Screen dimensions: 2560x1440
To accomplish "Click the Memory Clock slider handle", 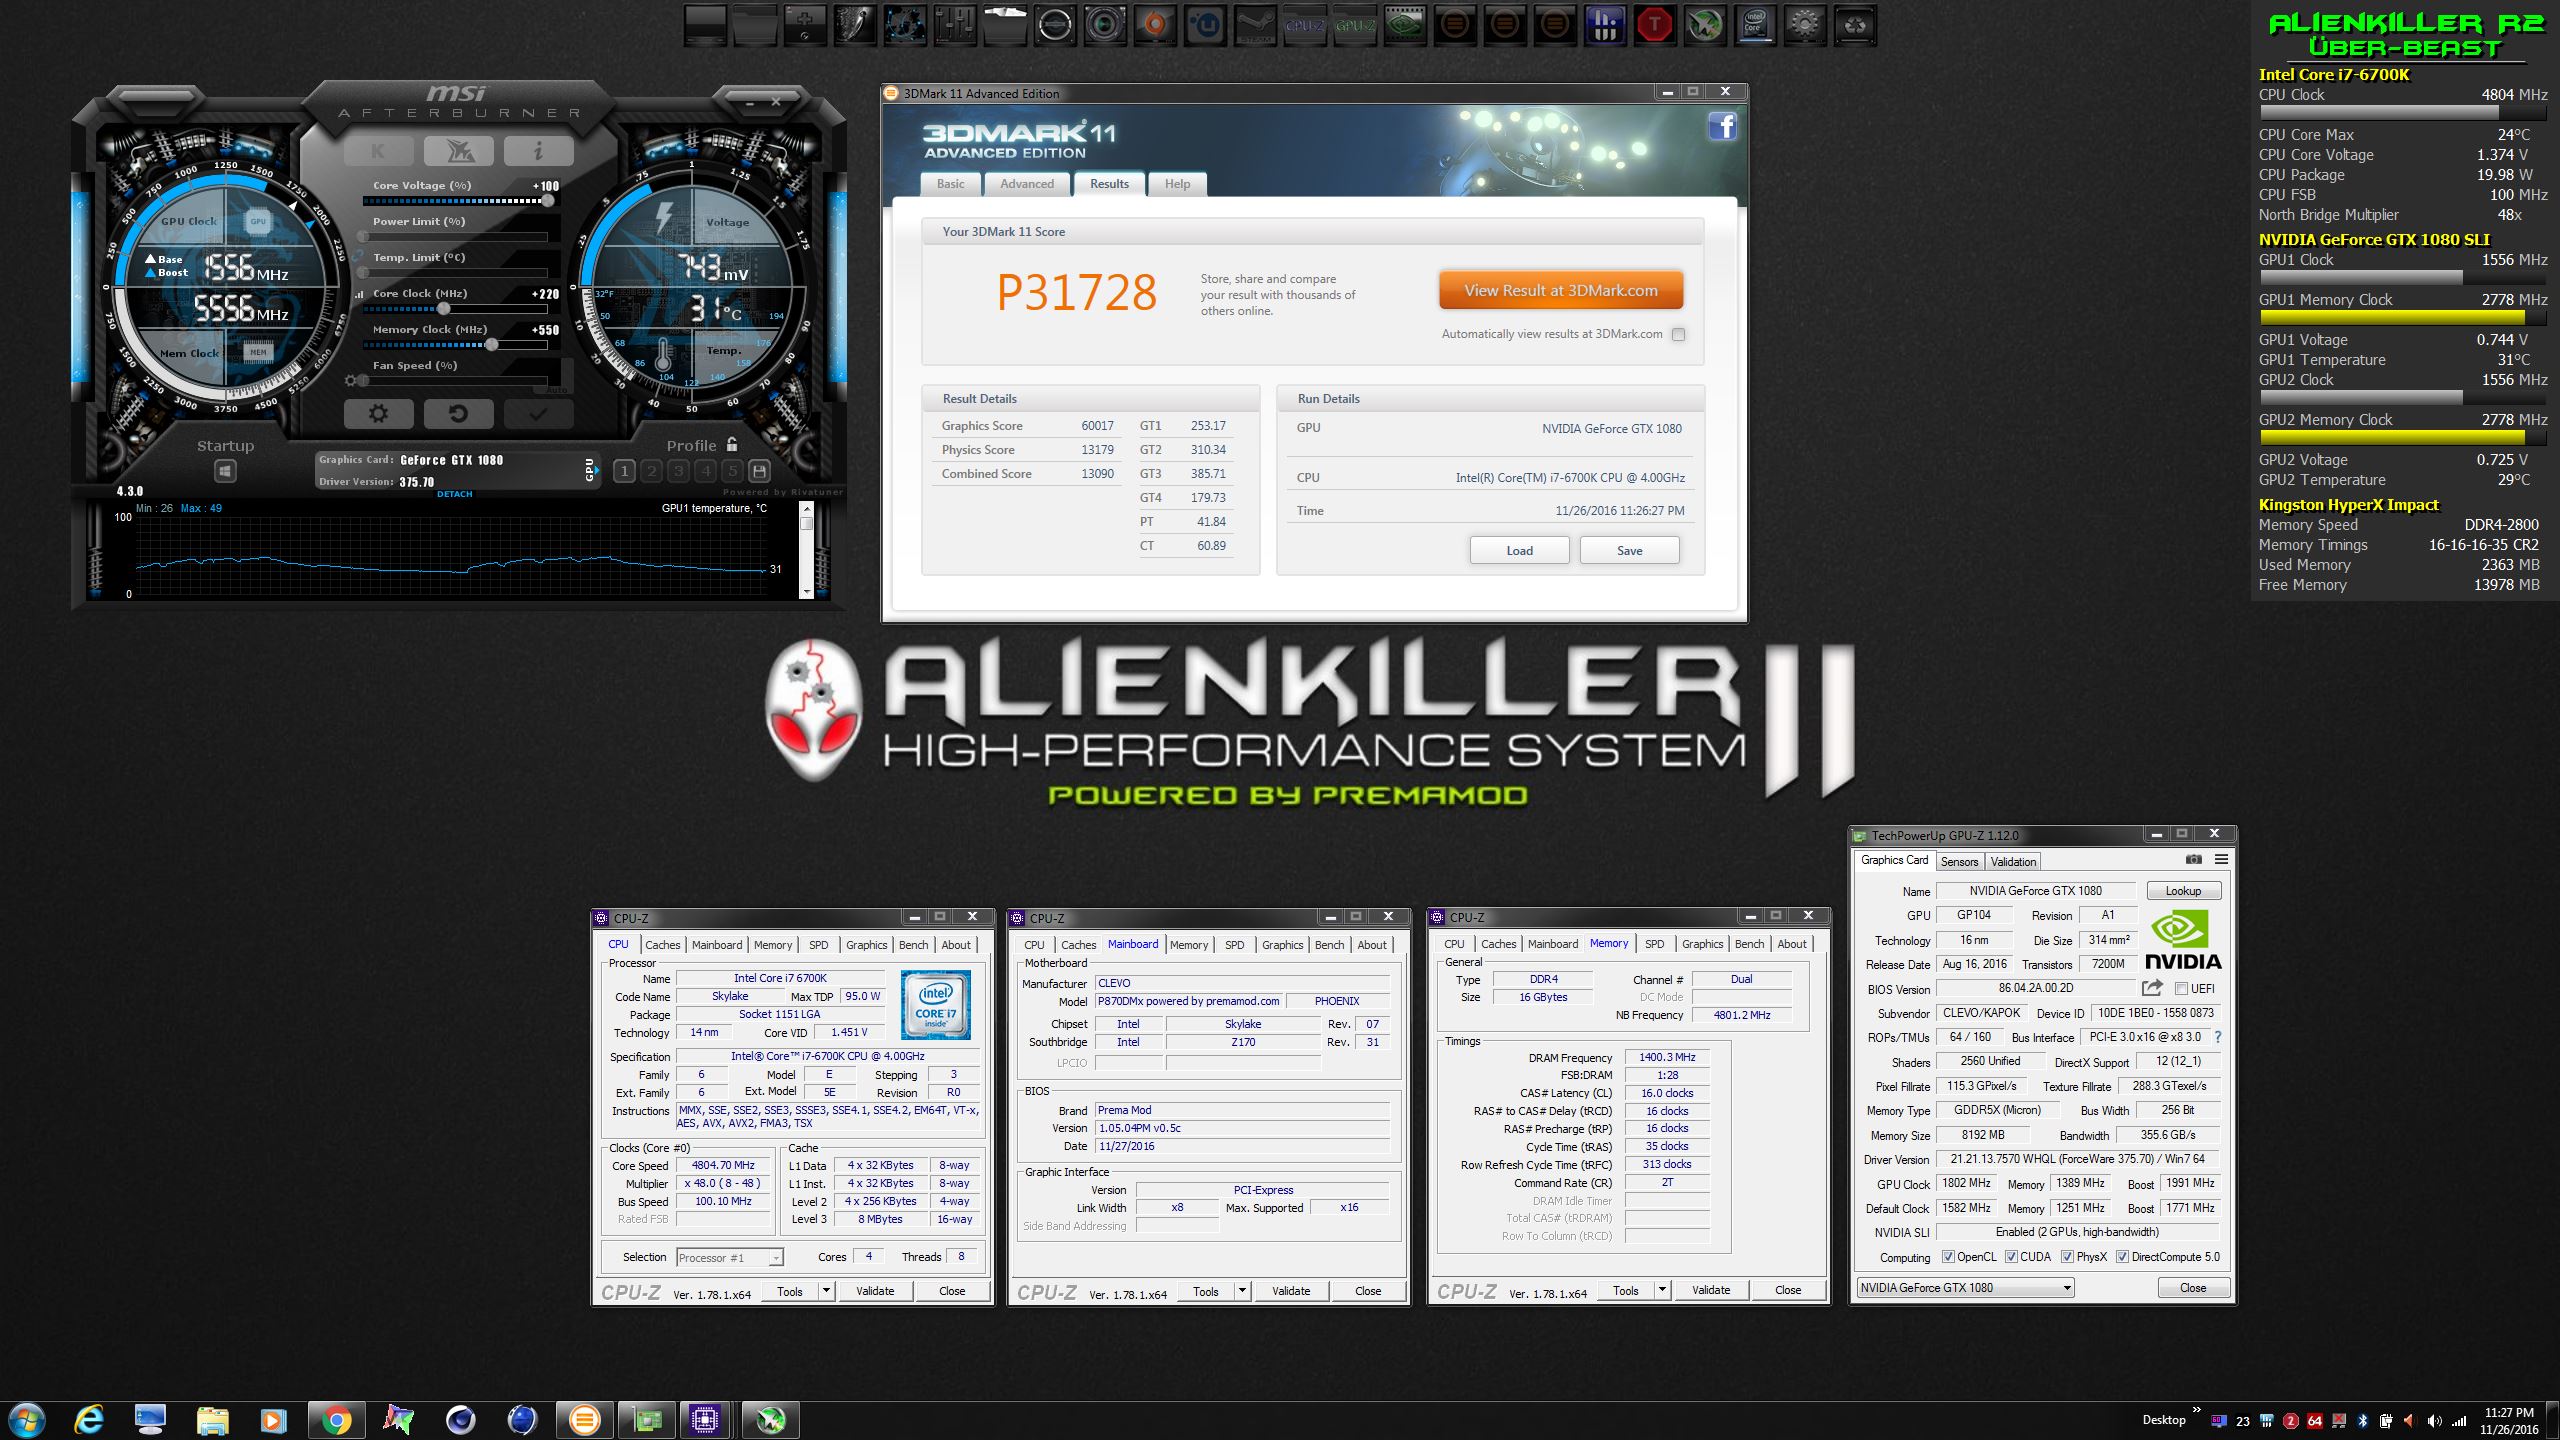I will click(491, 344).
